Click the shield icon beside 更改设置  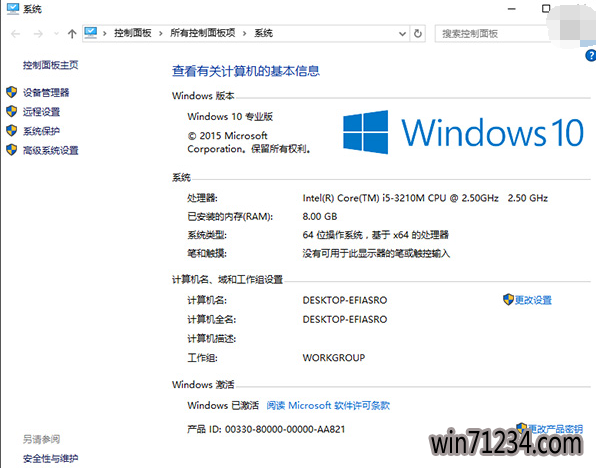(x=508, y=300)
